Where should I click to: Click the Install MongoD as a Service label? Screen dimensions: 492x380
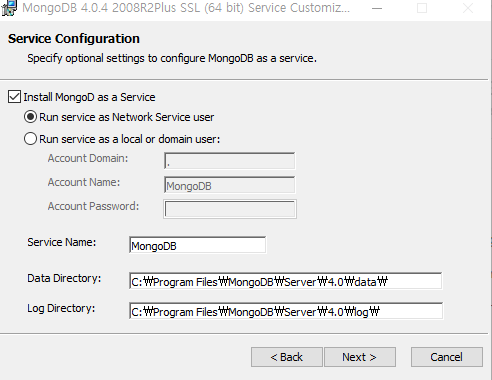click(89, 97)
